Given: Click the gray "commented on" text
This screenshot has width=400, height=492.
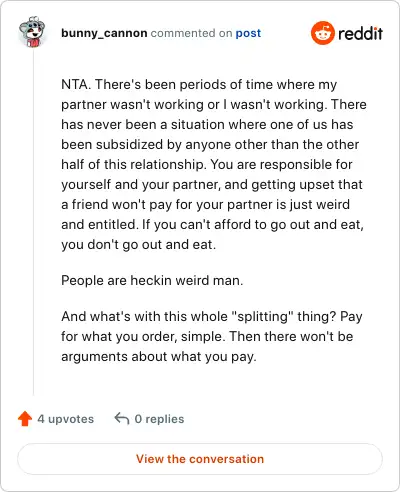Looking at the screenshot, I should click(x=191, y=33).
